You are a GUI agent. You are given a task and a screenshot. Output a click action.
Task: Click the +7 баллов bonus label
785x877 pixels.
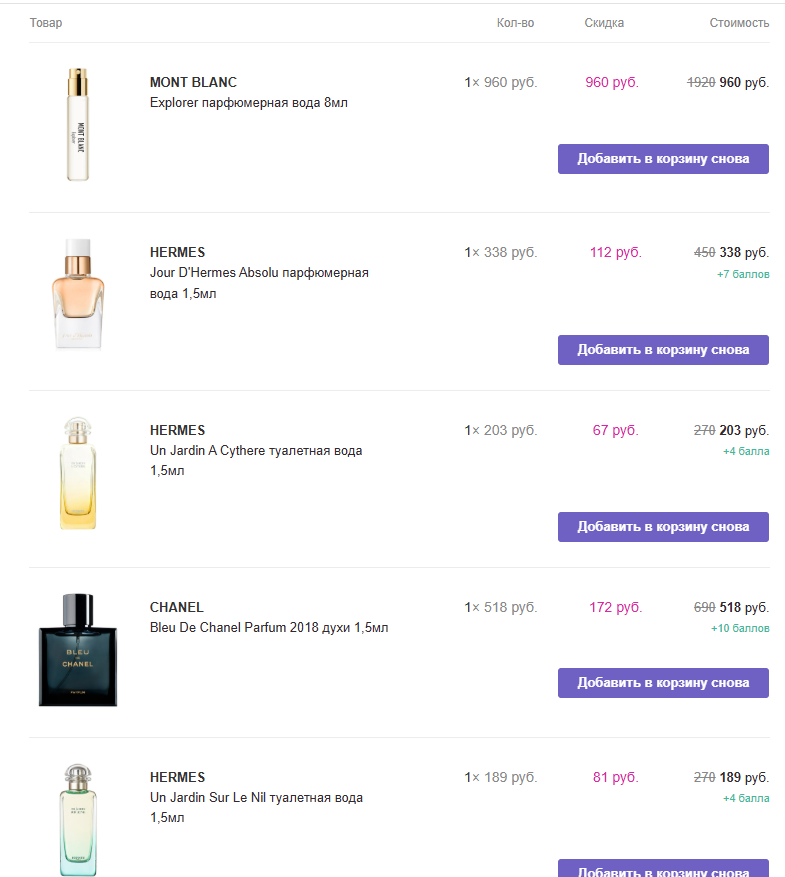coord(743,274)
